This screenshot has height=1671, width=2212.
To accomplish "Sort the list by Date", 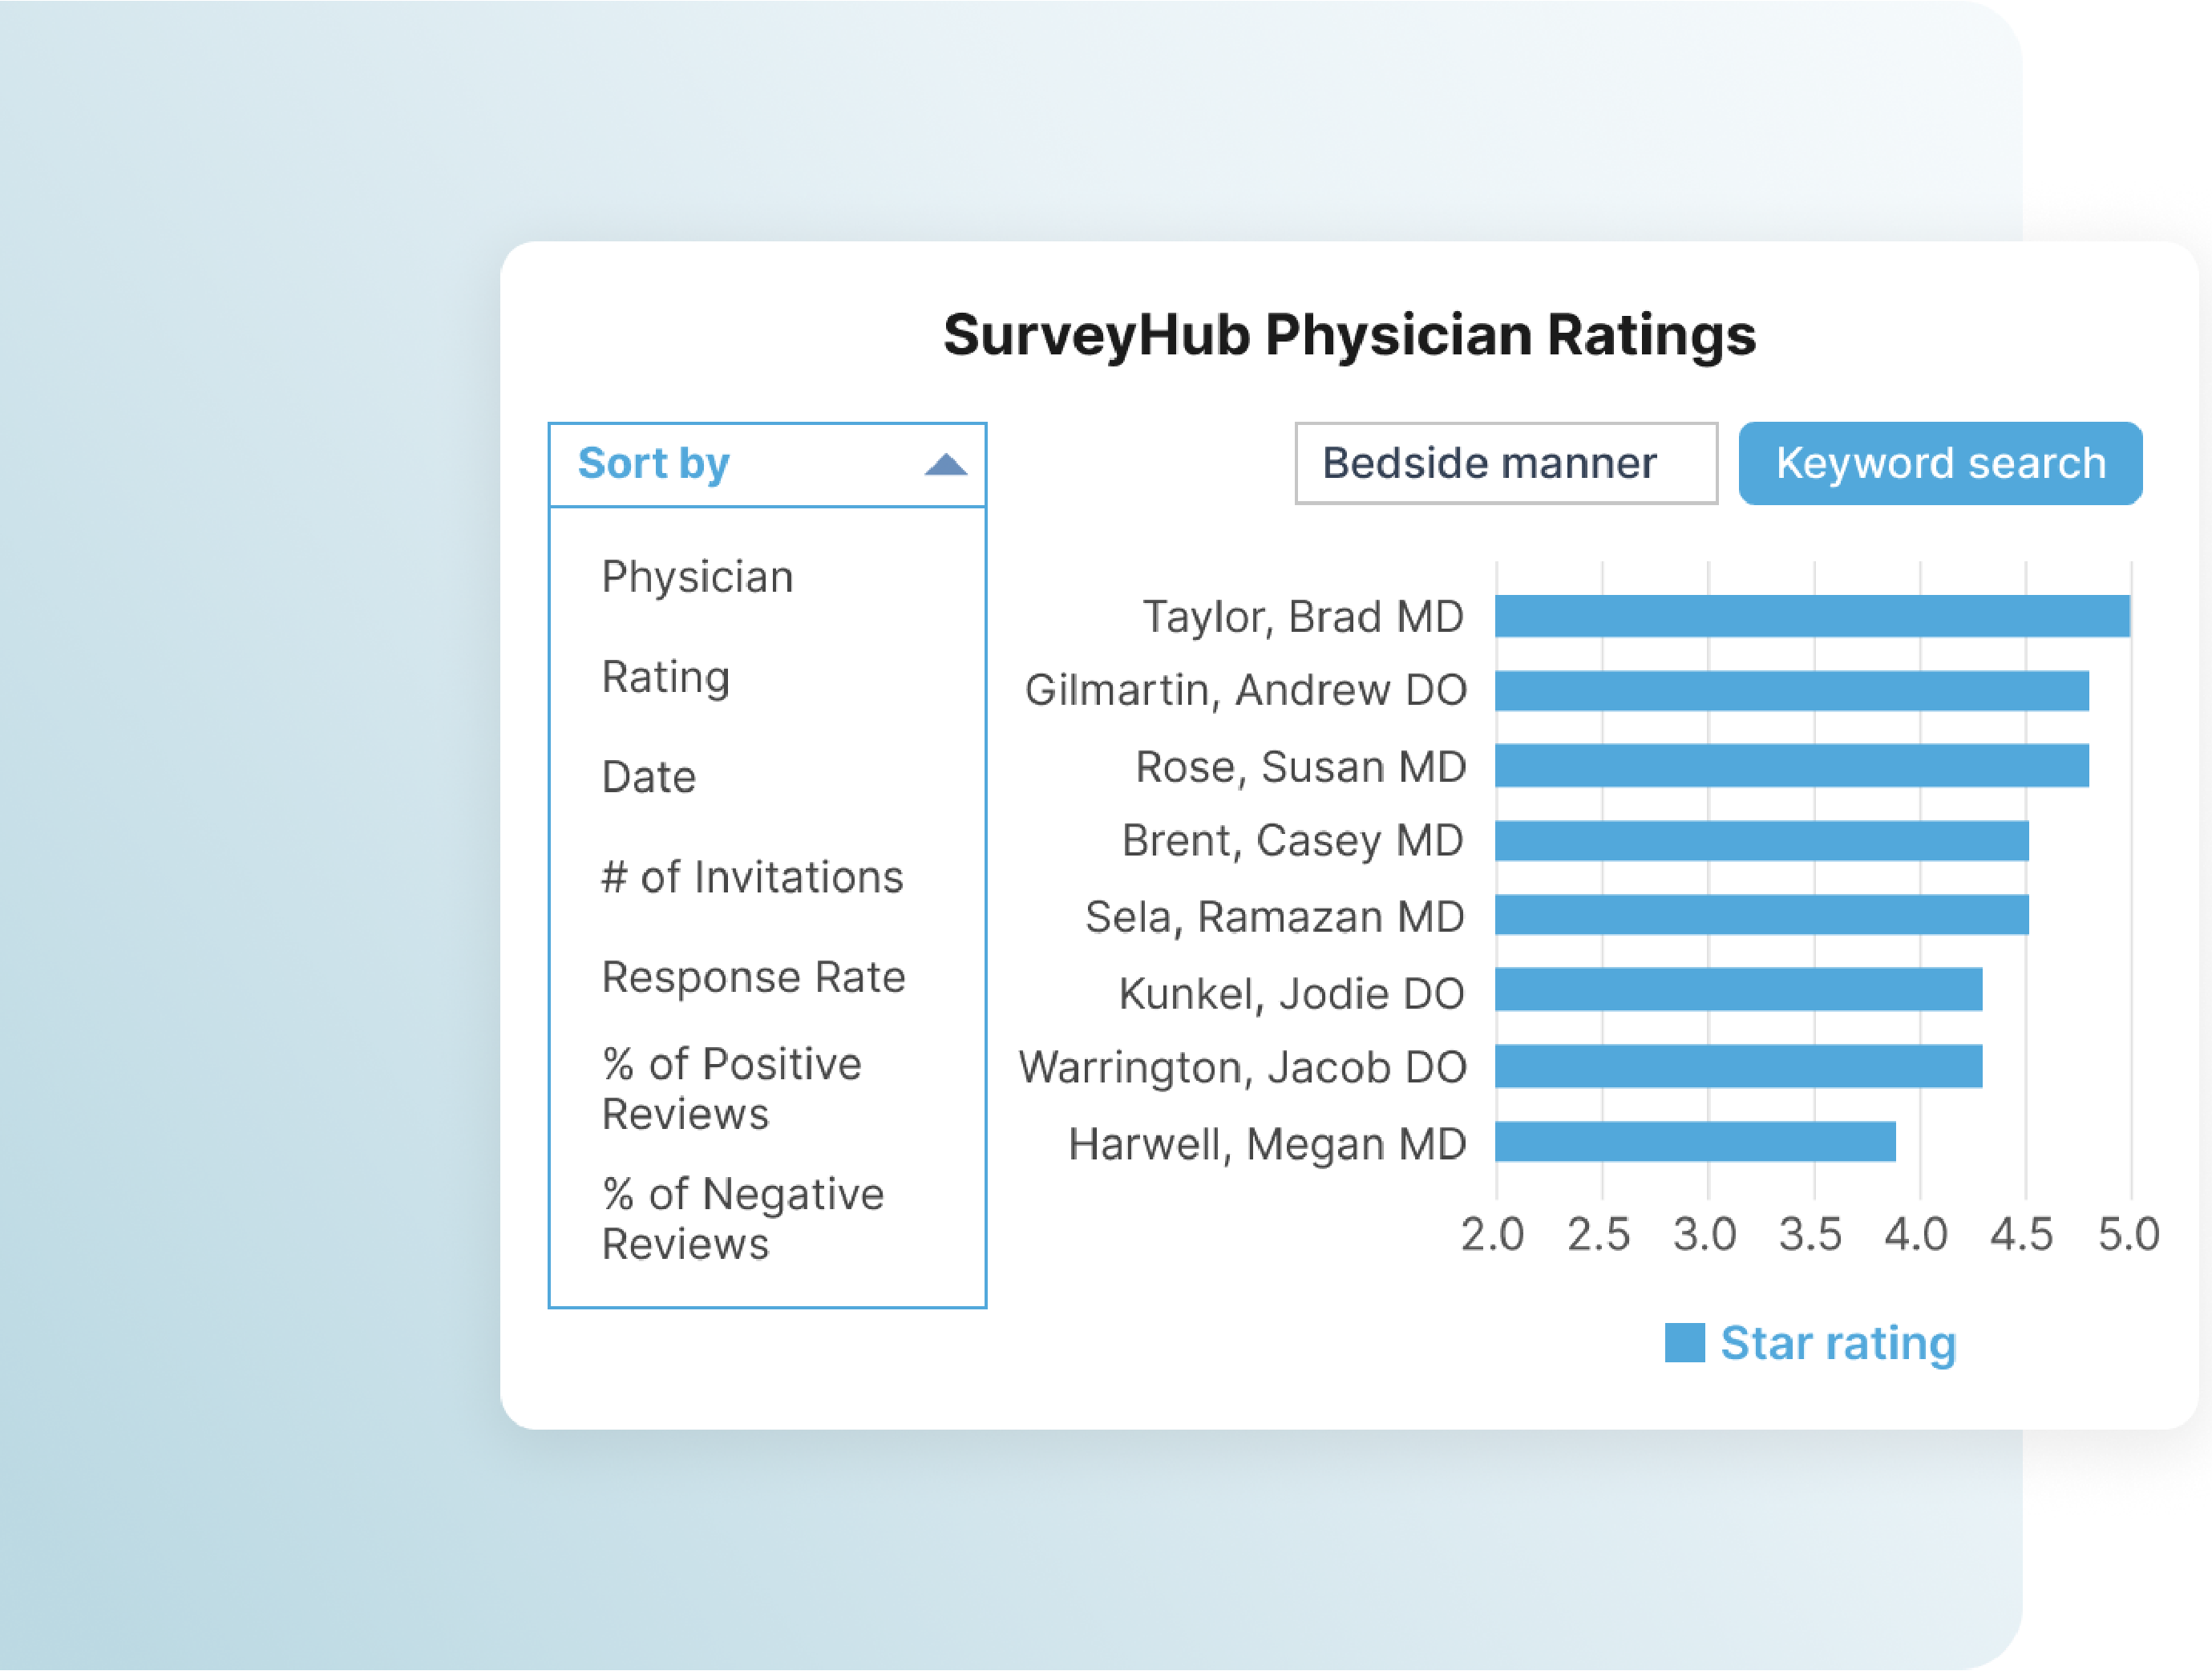I will coord(647,776).
